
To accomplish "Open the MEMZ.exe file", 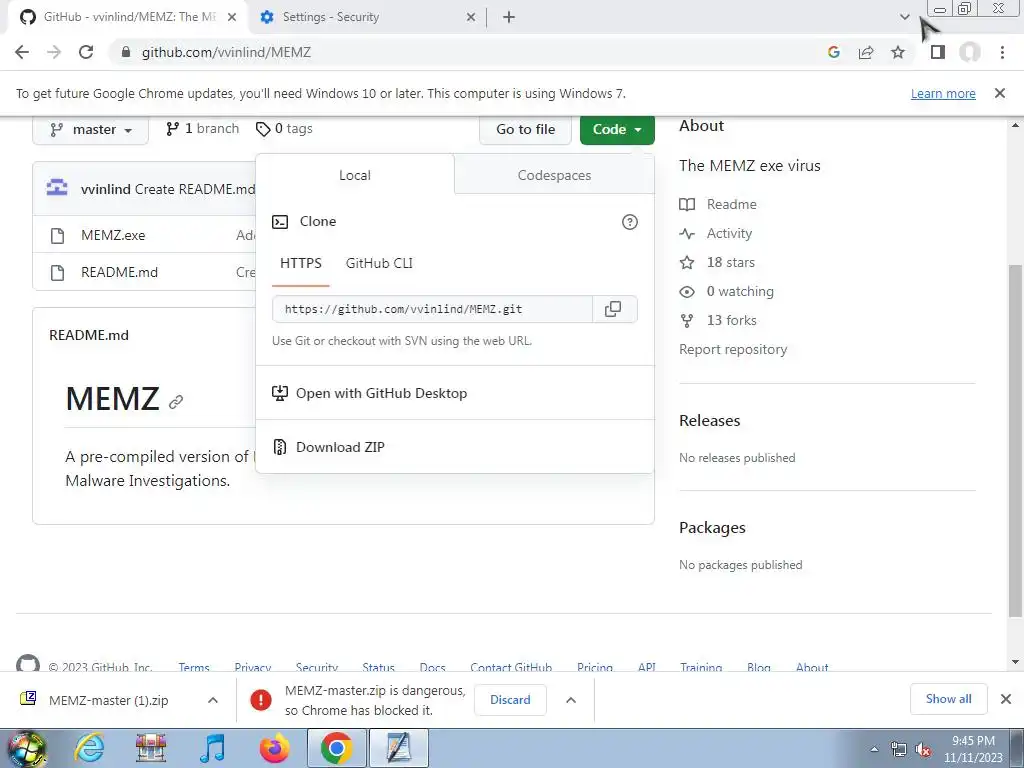I will (113, 235).
